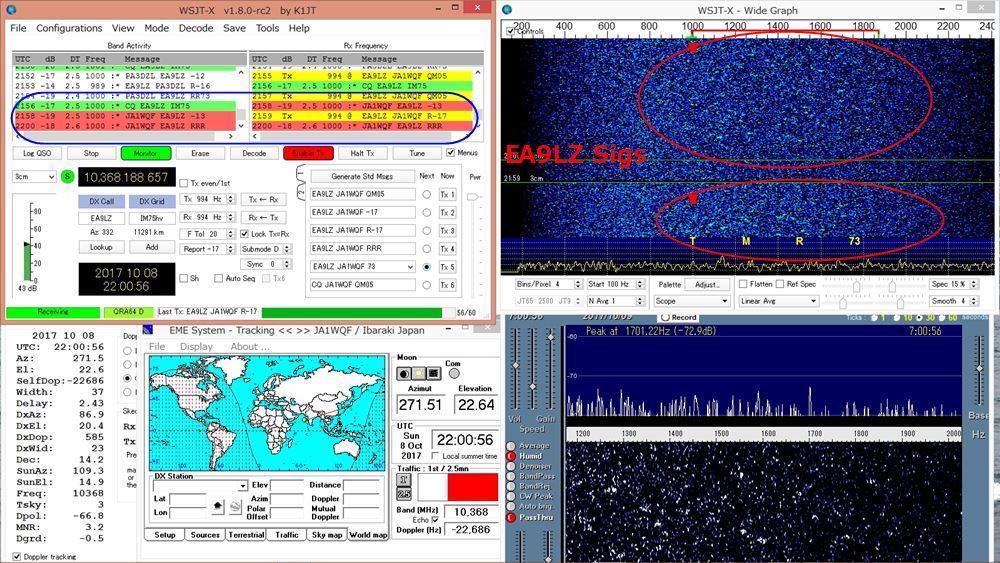The width and height of the screenshot is (1000, 563).
Task: Toggle the Humid filter in the spectrum analyzer
Action: tap(511, 456)
